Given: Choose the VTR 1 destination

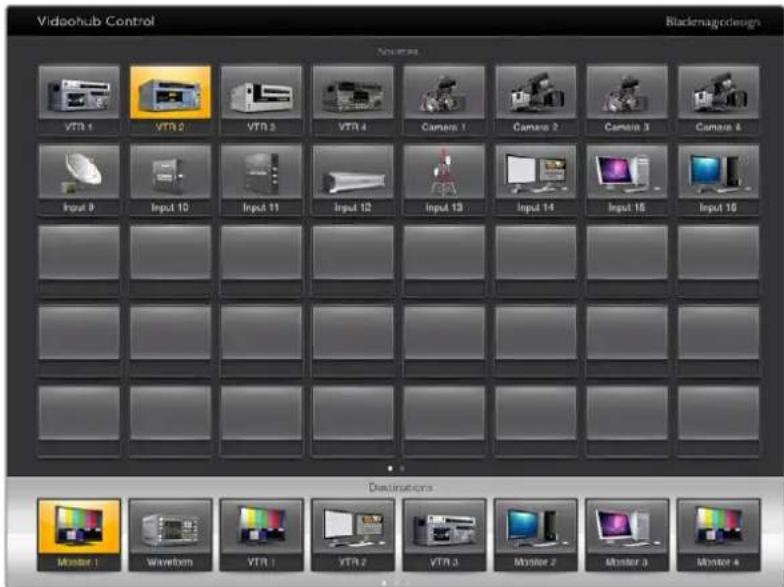Looking at the screenshot, I should [262, 534].
